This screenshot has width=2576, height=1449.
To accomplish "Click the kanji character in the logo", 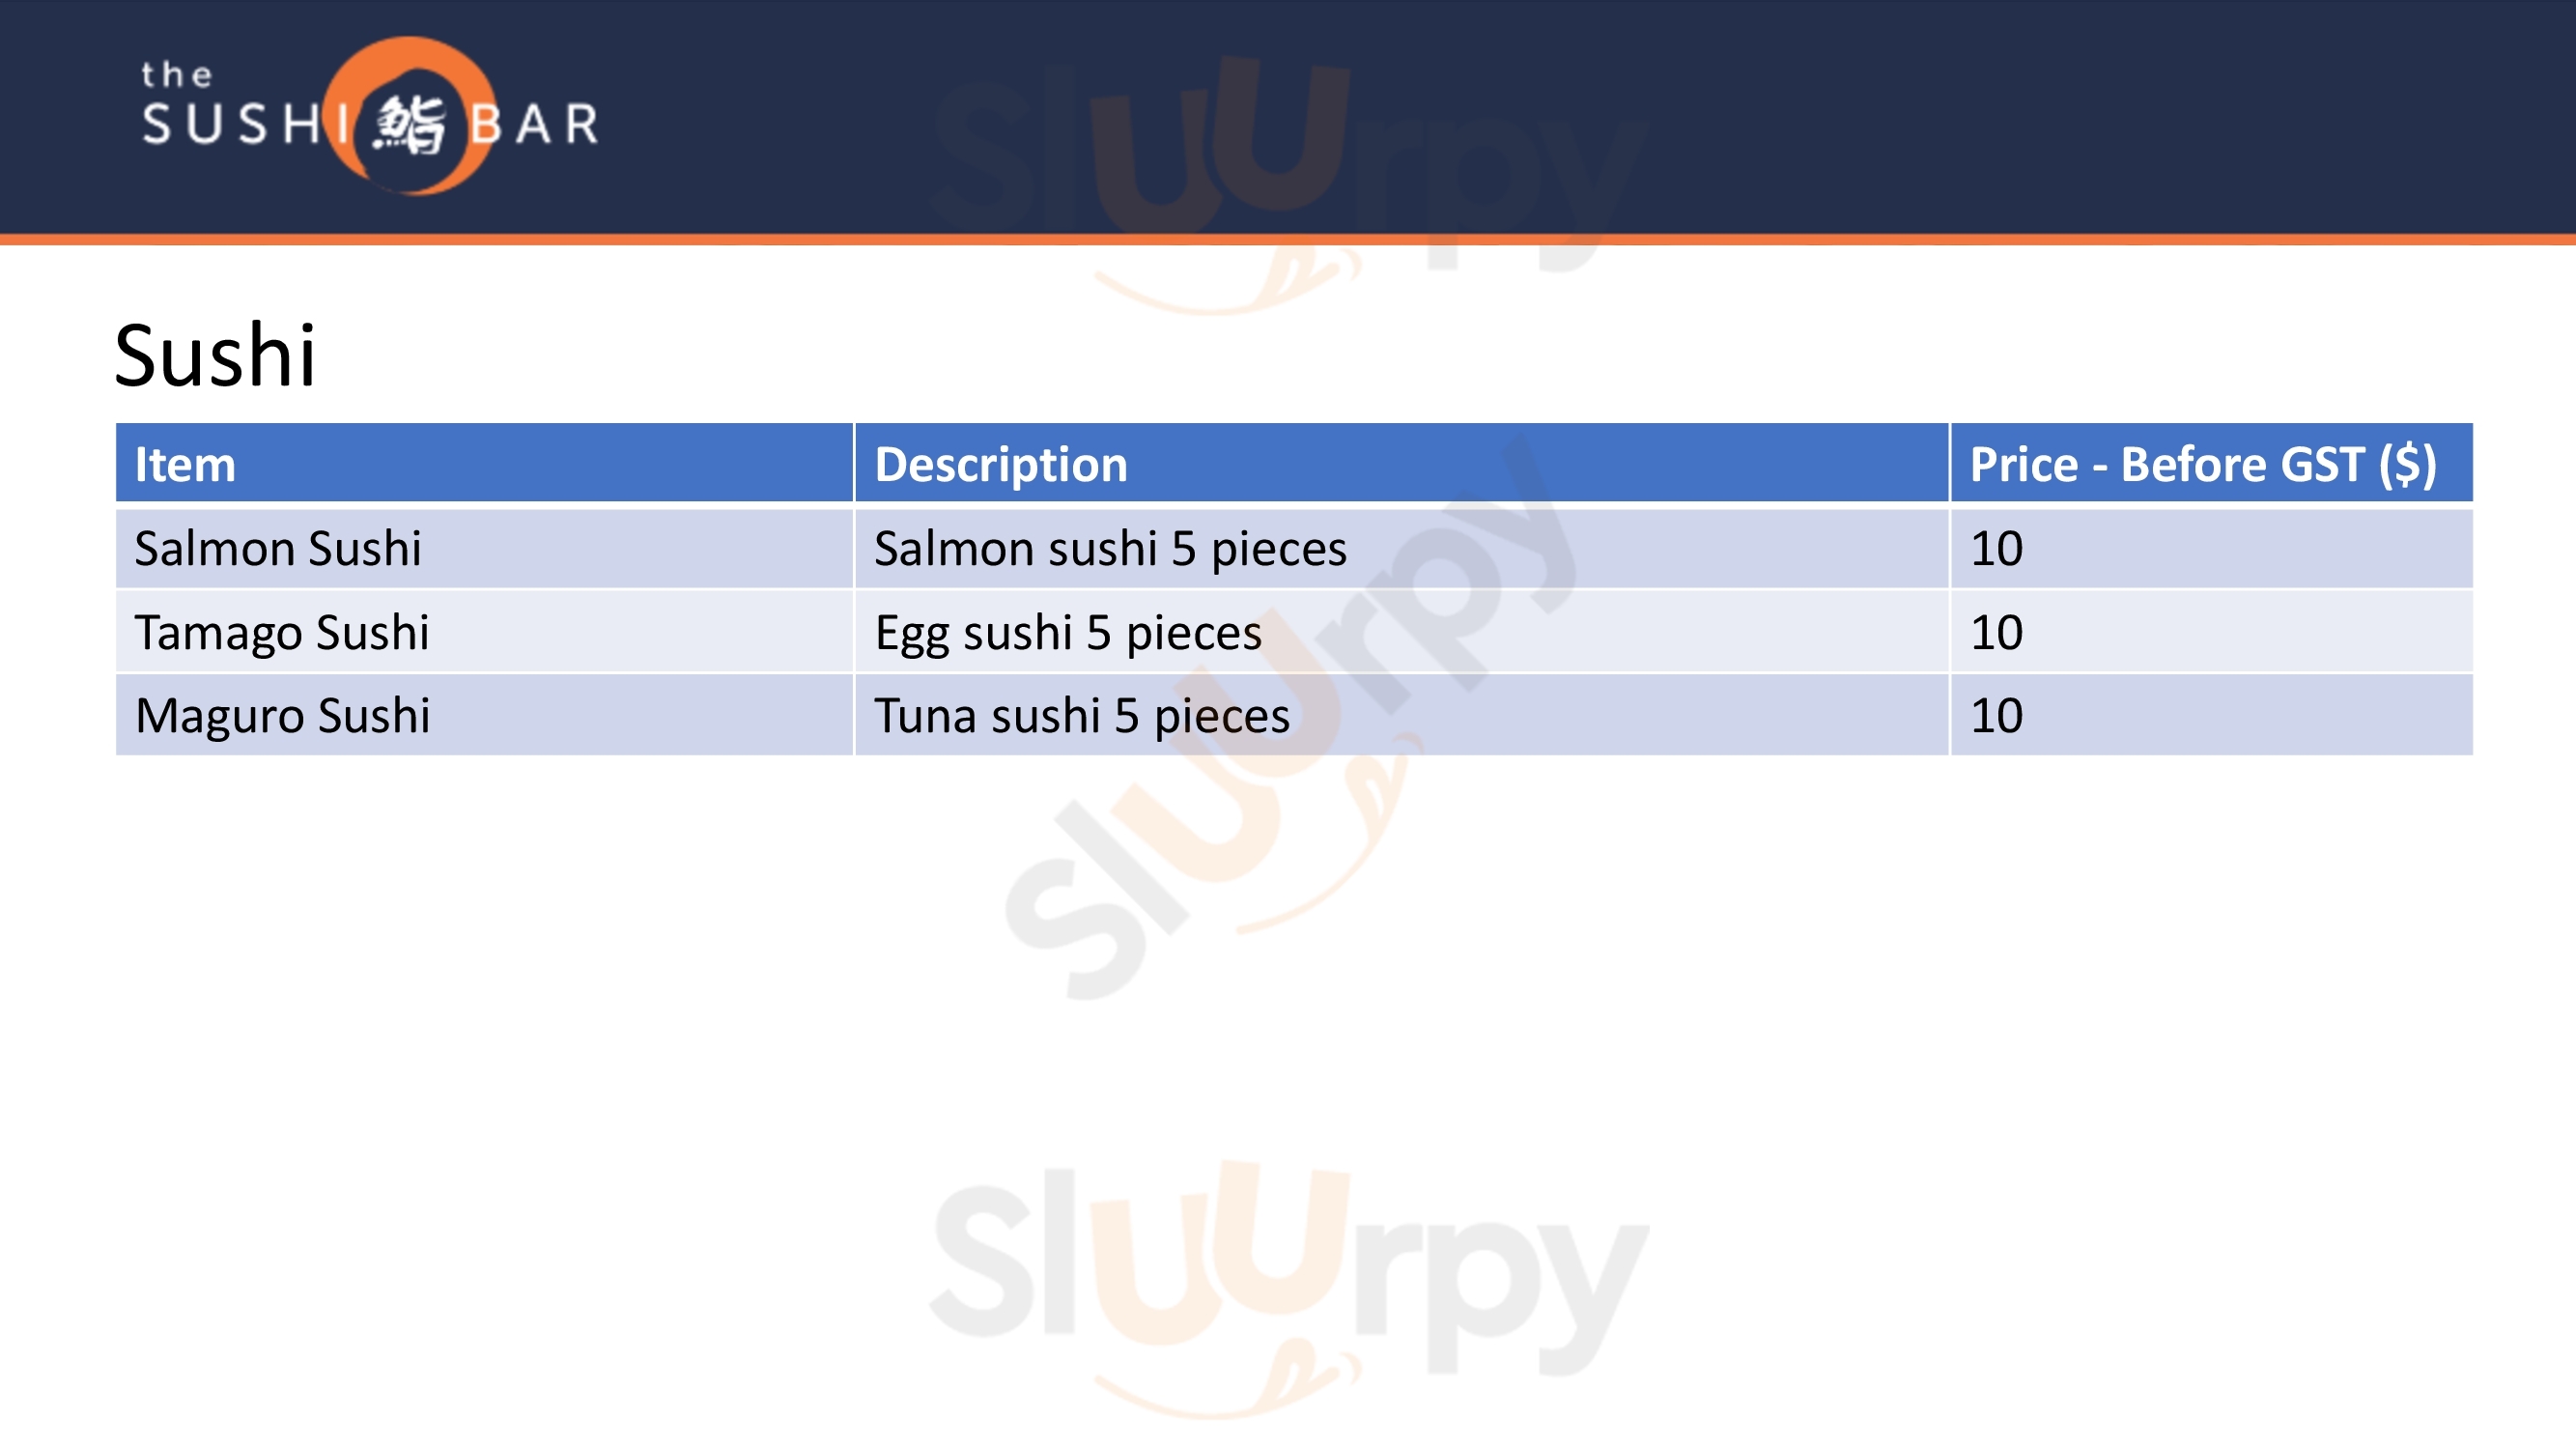I will [x=410, y=125].
